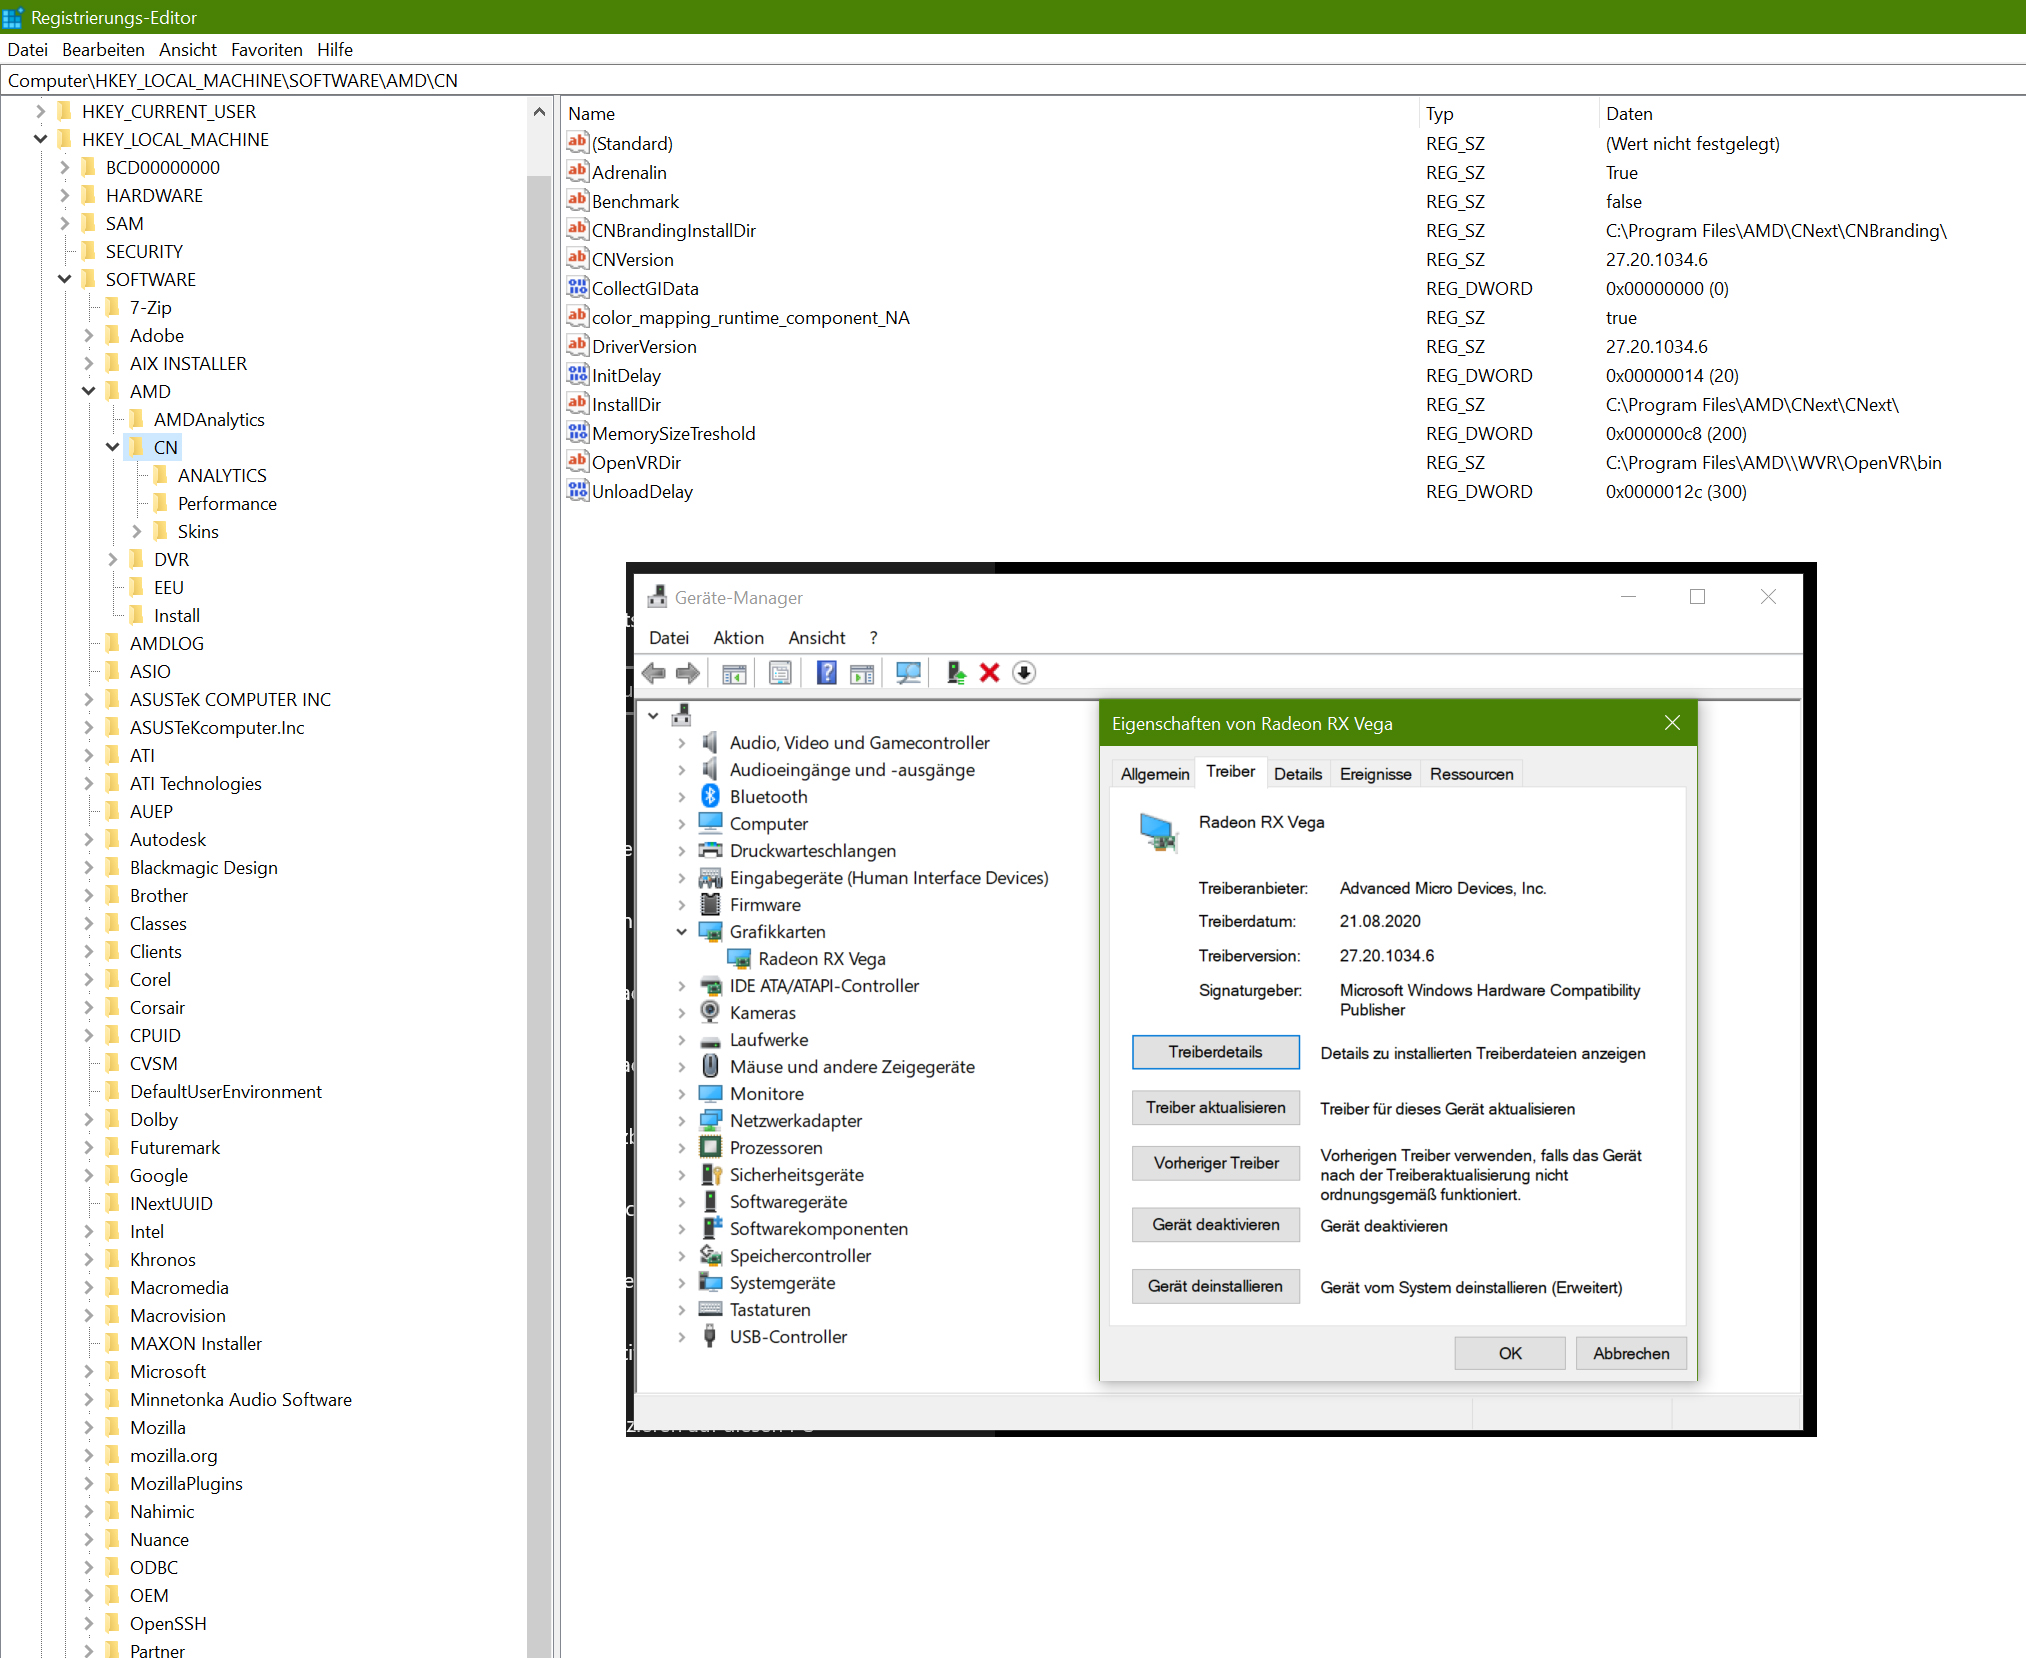Select the DriverVersion registry value
Screen dimensions: 2026x1658
point(644,347)
